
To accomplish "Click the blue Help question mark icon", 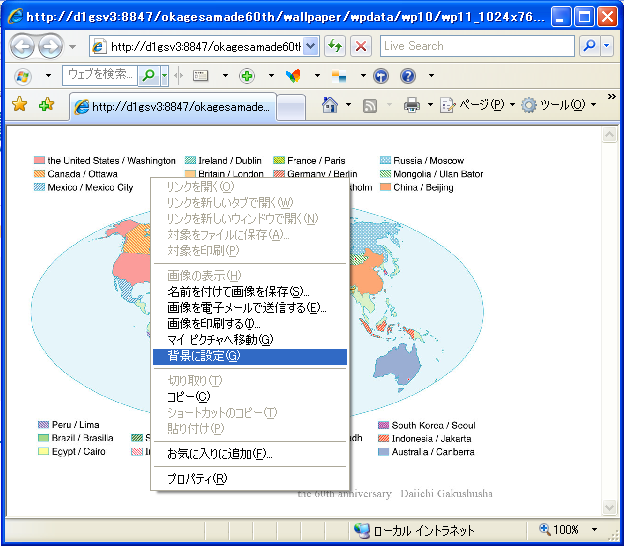I will pos(408,76).
